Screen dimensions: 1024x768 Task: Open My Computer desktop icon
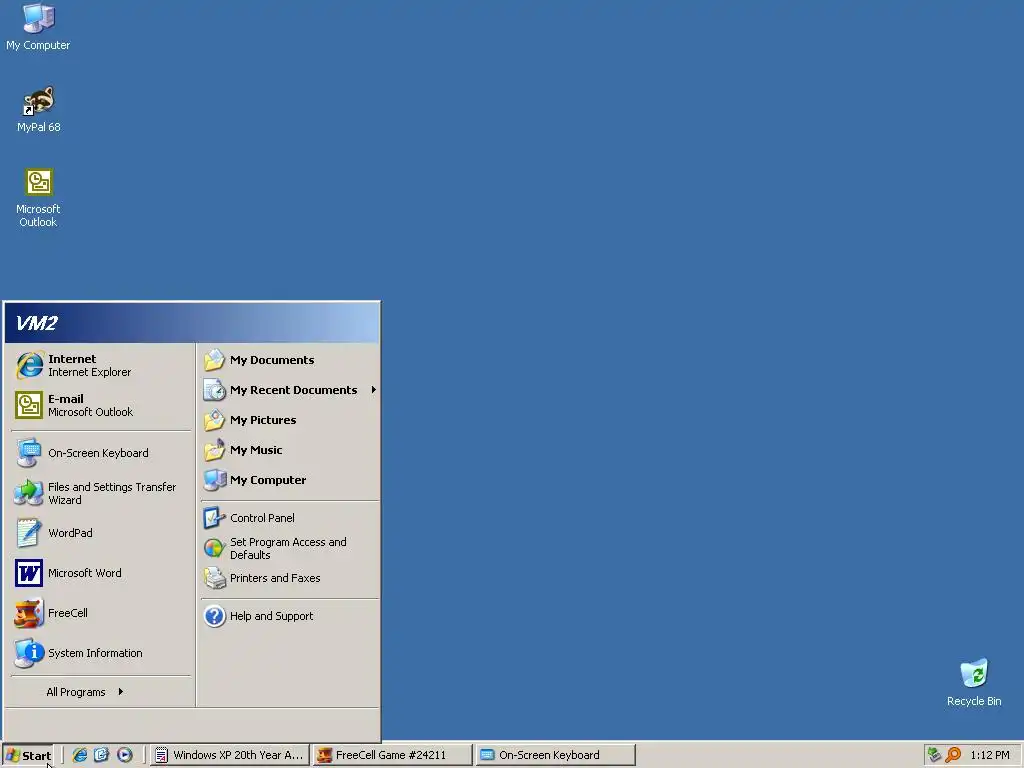[x=38, y=27]
